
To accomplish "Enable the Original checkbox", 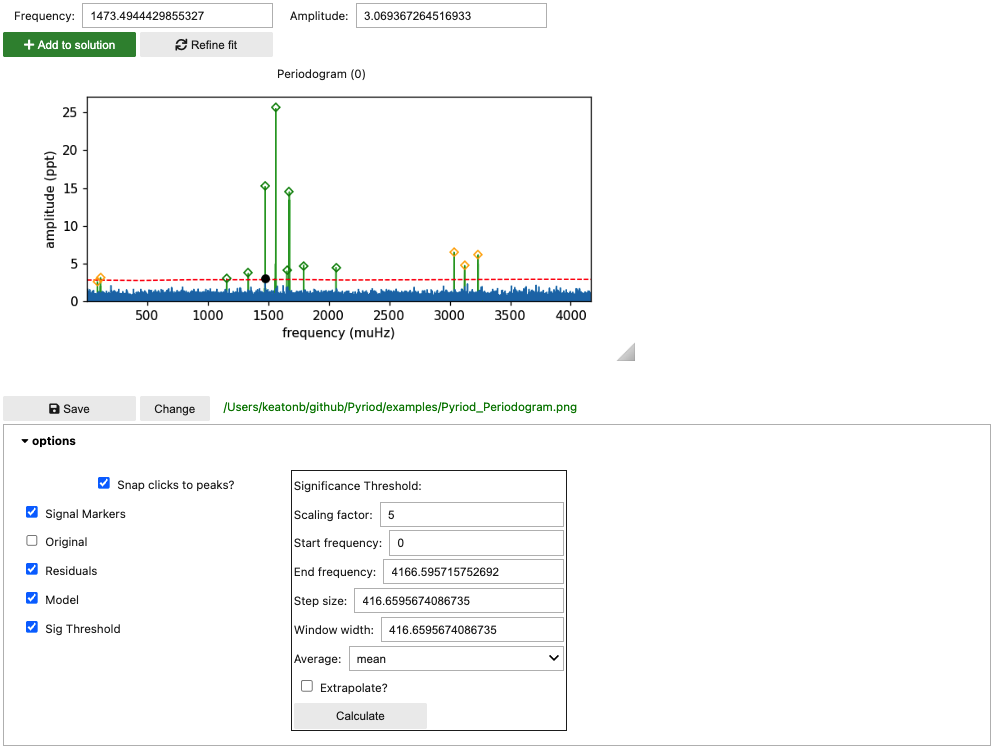I will [32, 541].
